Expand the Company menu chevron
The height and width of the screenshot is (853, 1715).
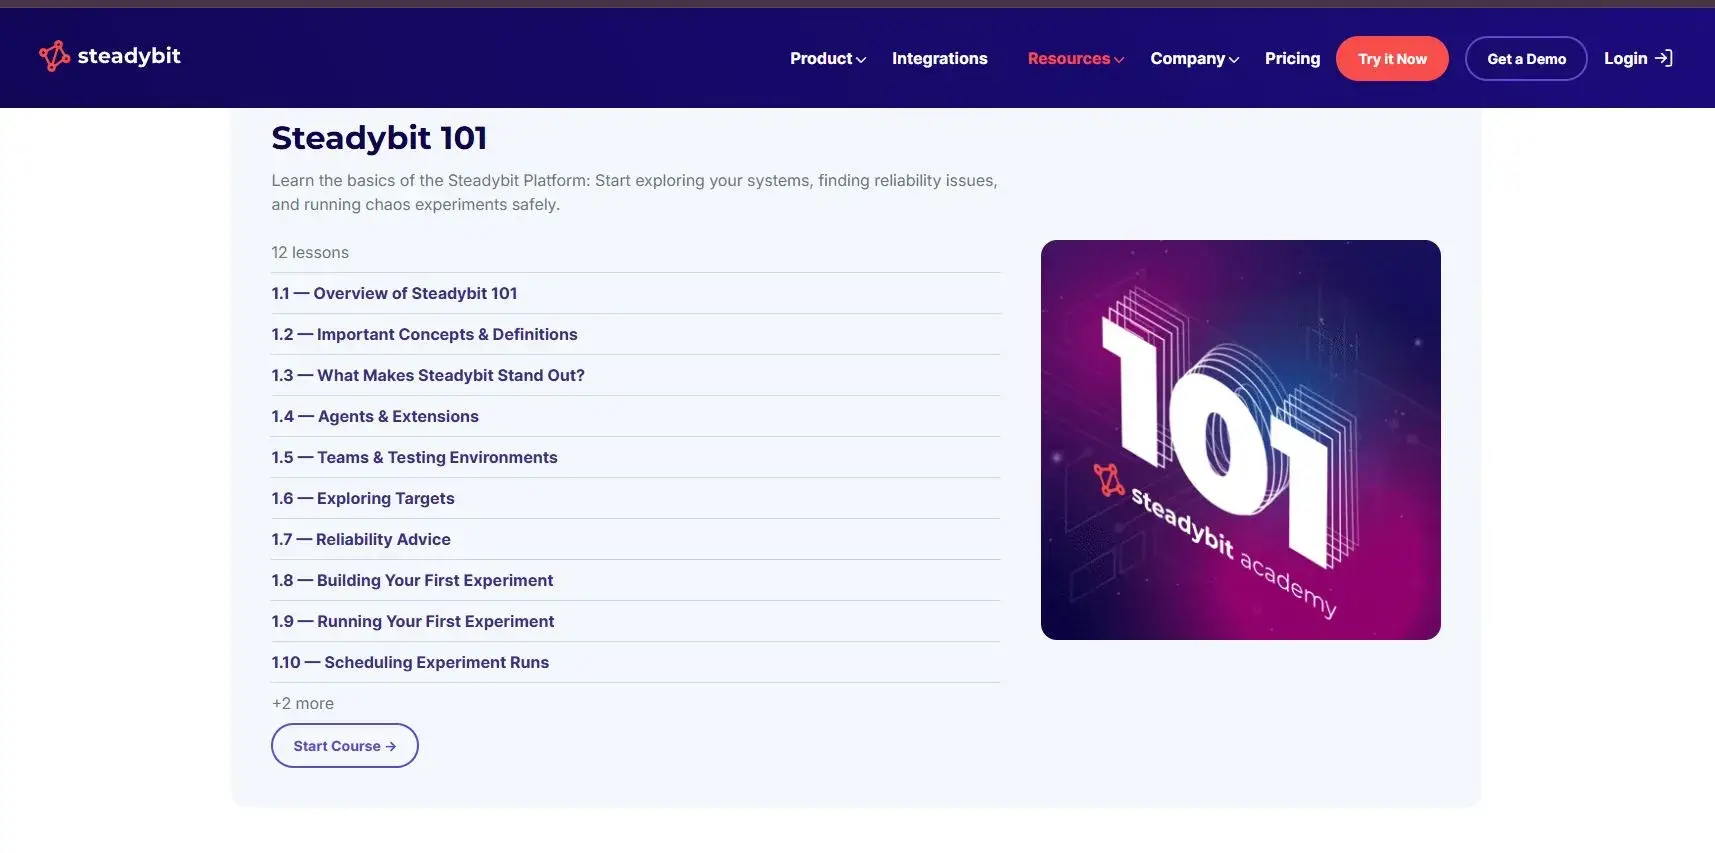pos(1234,60)
